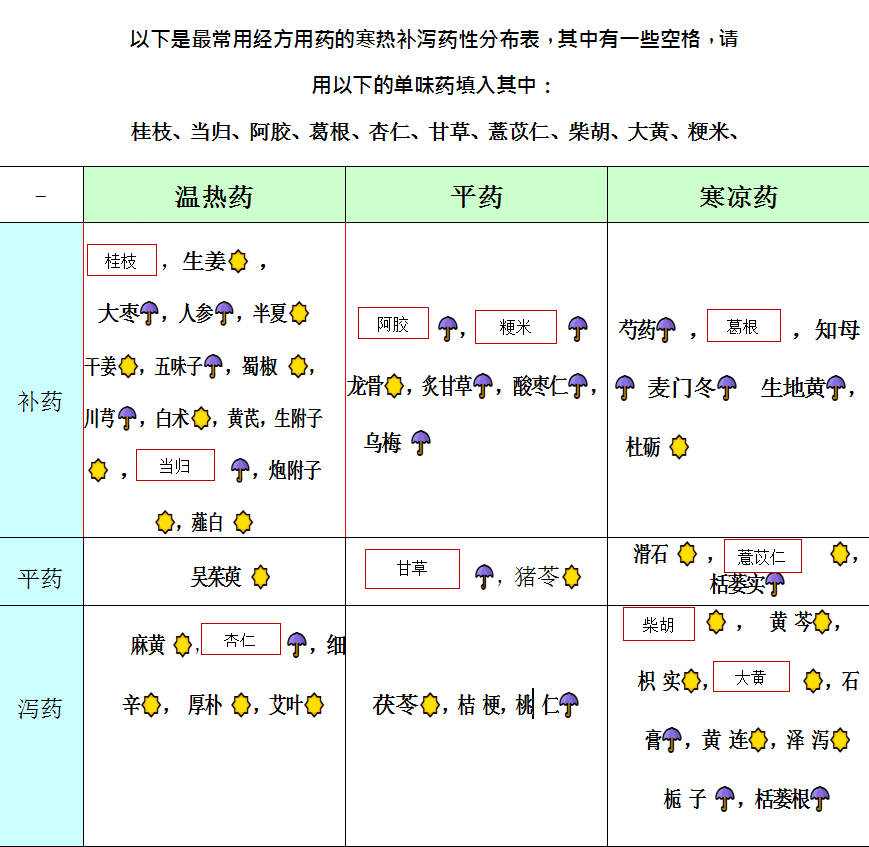Click the sun icon after 艾叶
The width and height of the screenshot is (869, 847).
(x=314, y=705)
